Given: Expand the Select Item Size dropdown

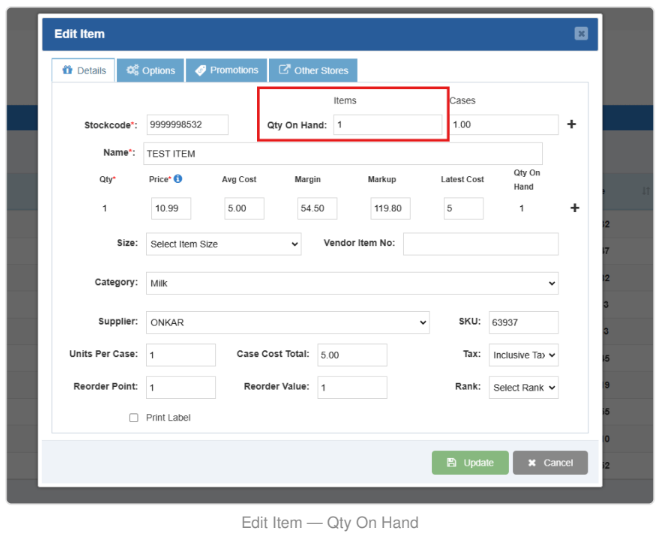Looking at the screenshot, I should (224, 244).
